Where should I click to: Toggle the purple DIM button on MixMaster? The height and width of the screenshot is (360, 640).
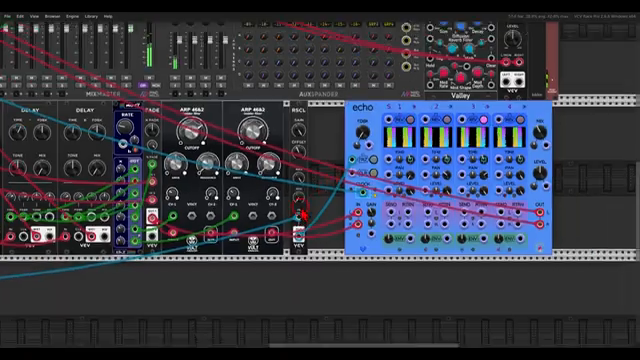[143, 85]
